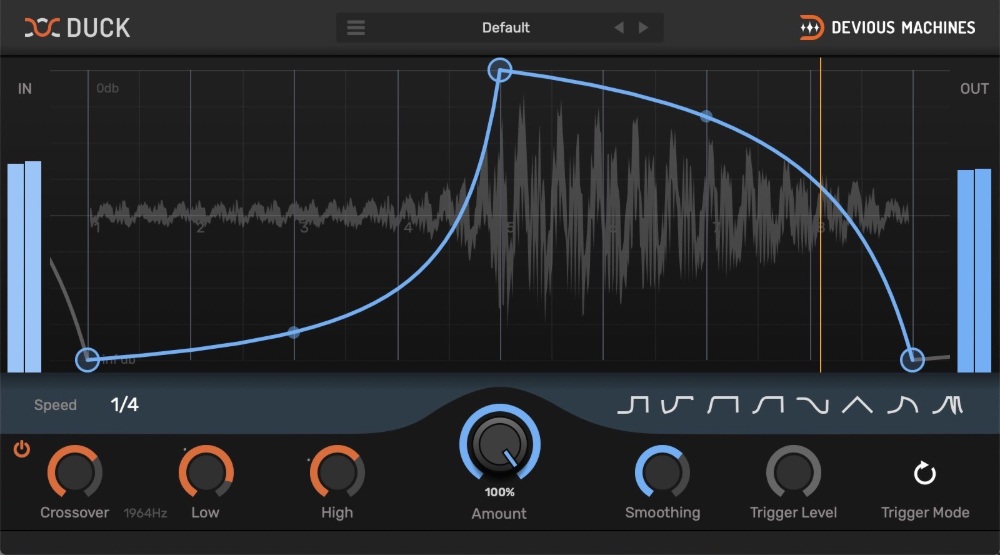
Task: Select the fifth falling S-curve shape
Action: click(812, 404)
